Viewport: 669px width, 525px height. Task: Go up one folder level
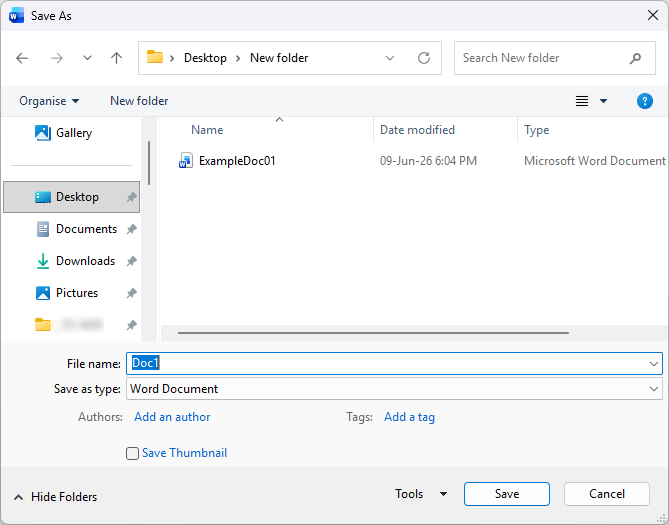click(116, 58)
